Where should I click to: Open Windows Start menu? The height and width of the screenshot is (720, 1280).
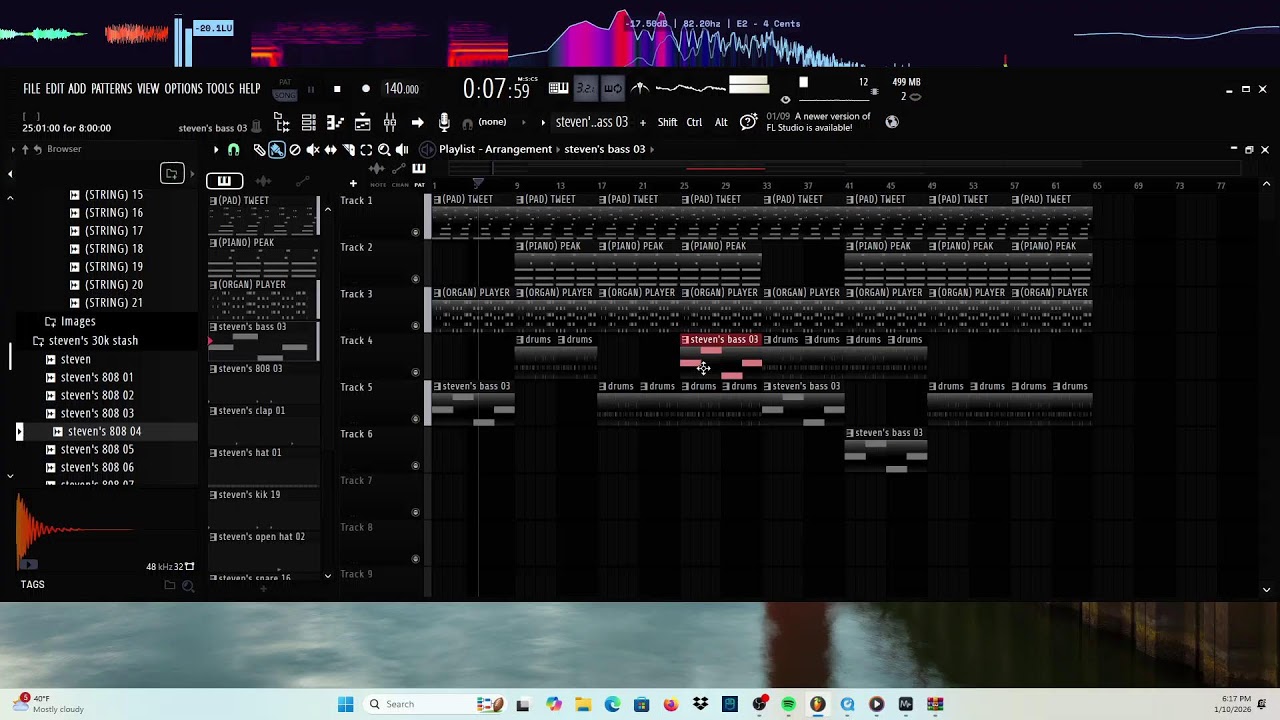click(346, 704)
